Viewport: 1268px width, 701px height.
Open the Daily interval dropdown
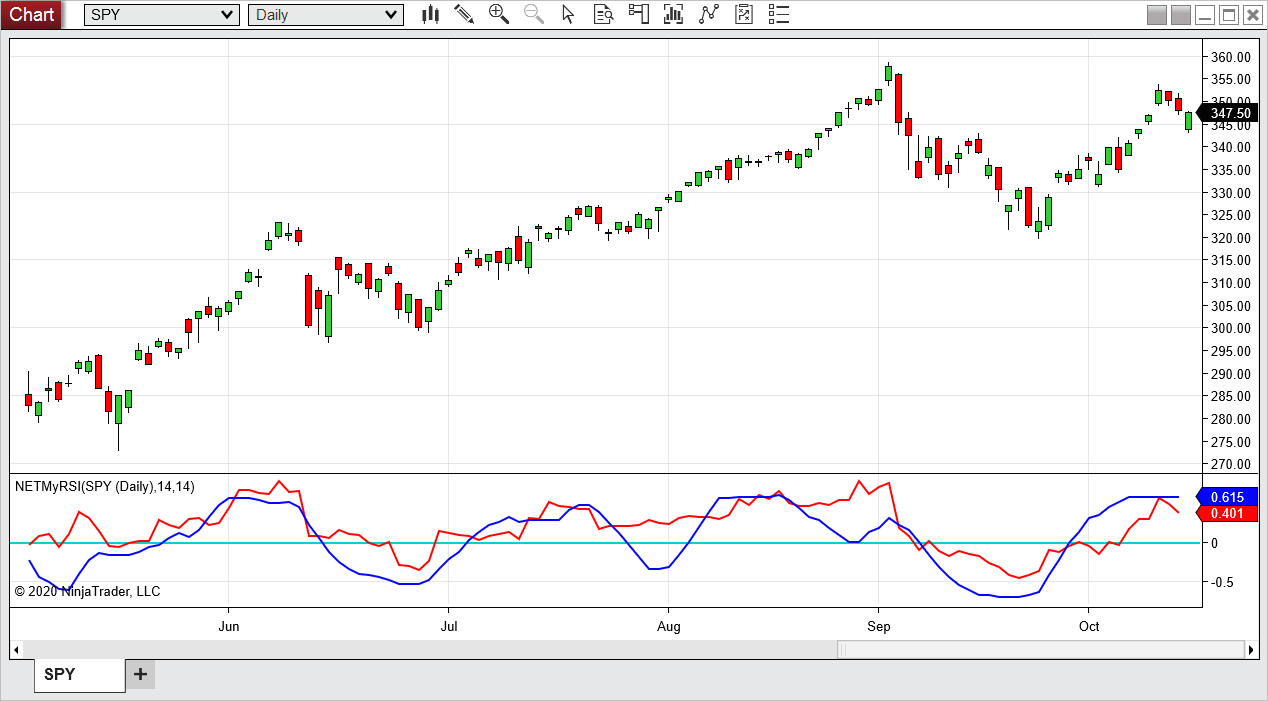tap(326, 15)
